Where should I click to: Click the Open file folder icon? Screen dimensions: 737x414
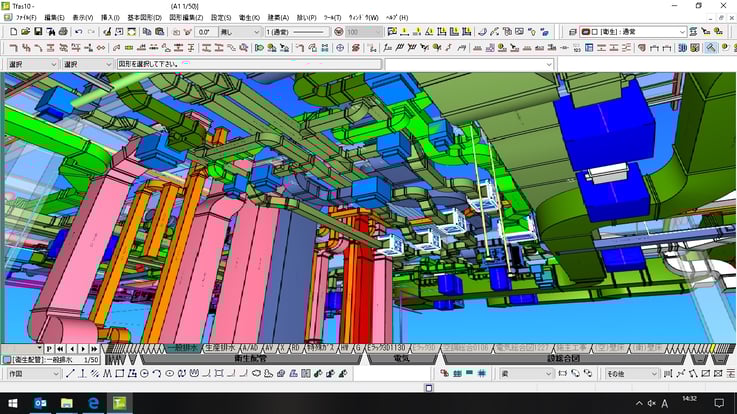point(23,32)
